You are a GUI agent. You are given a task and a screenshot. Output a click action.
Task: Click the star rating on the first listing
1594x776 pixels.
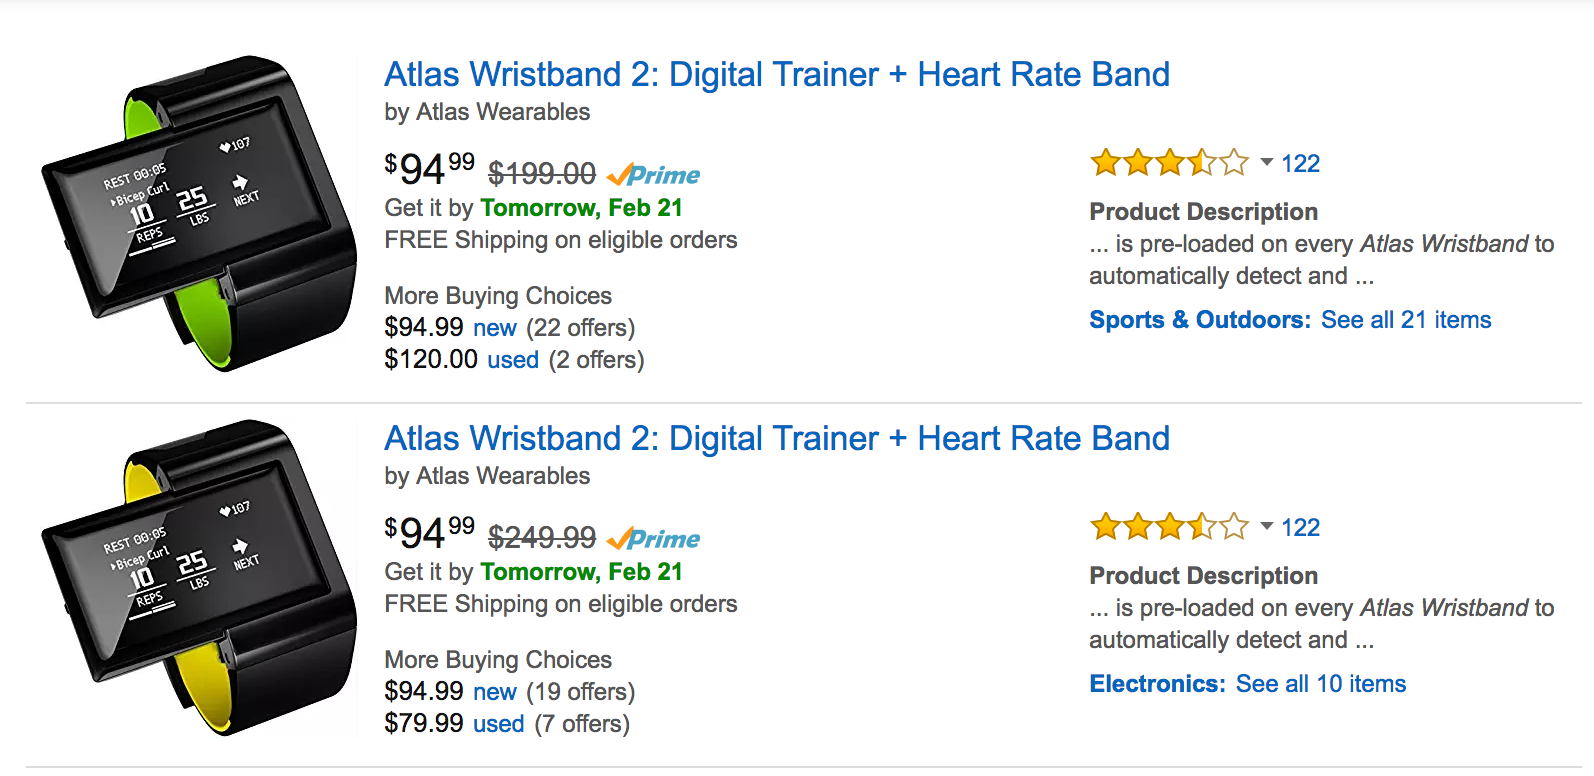pyautogui.click(x=1168, y=163)
